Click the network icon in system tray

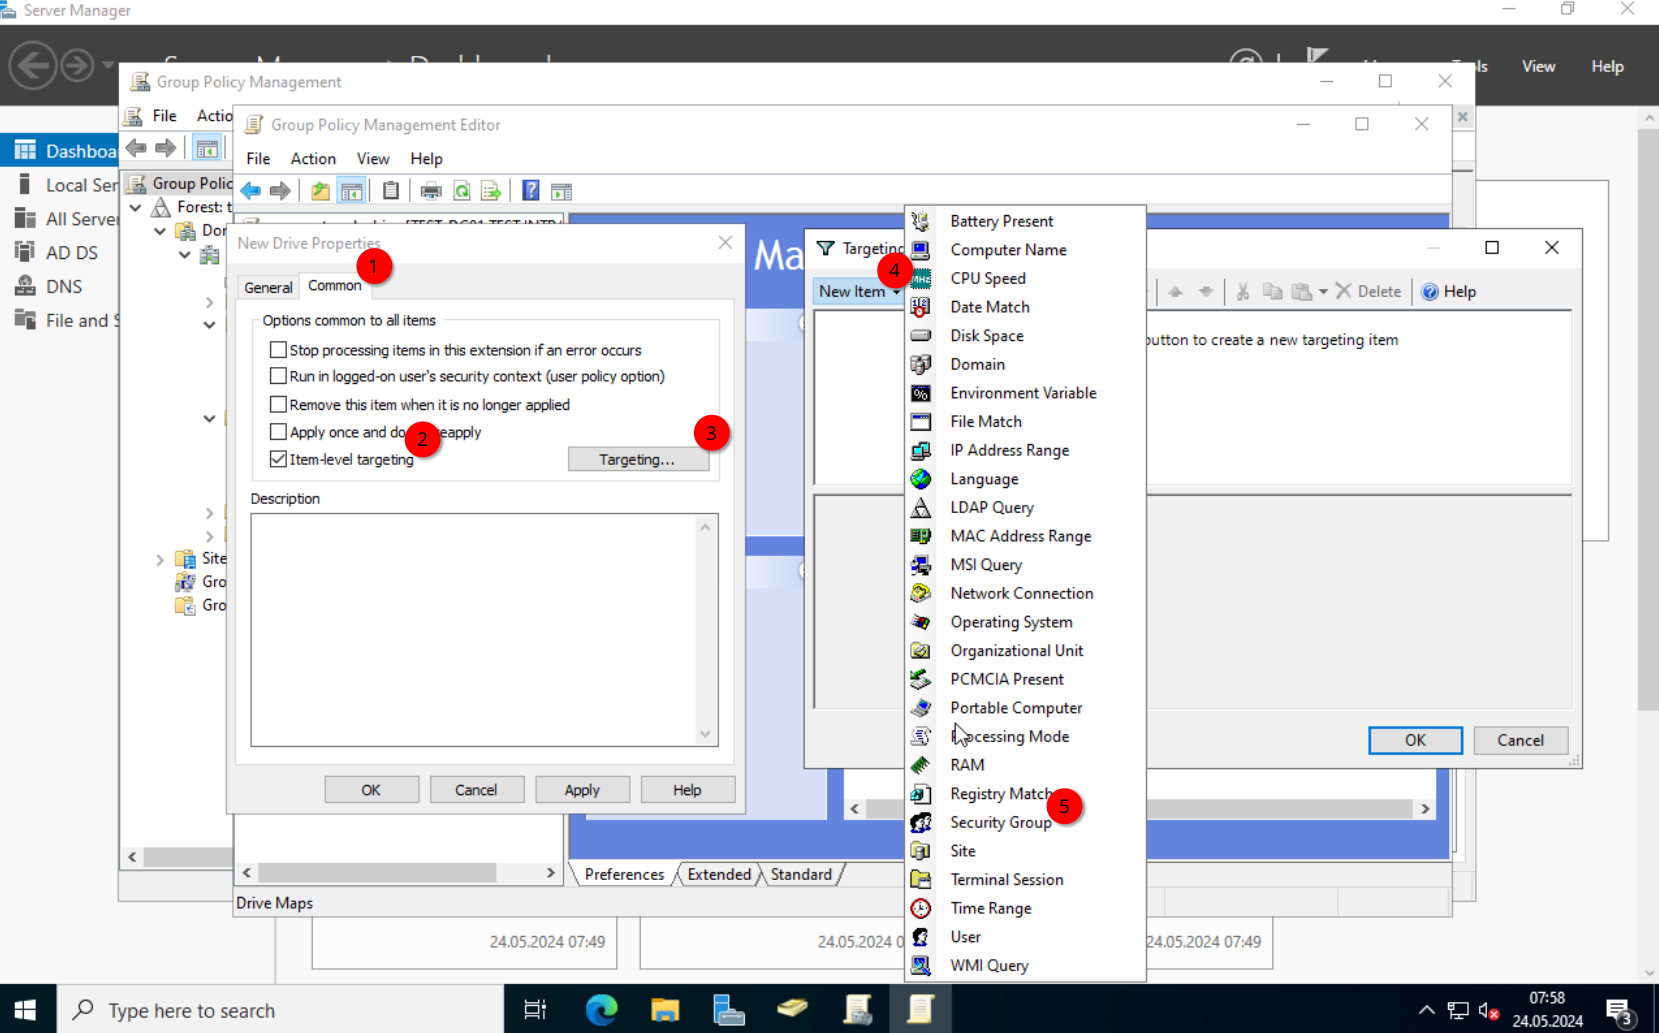point(1458,1011)
